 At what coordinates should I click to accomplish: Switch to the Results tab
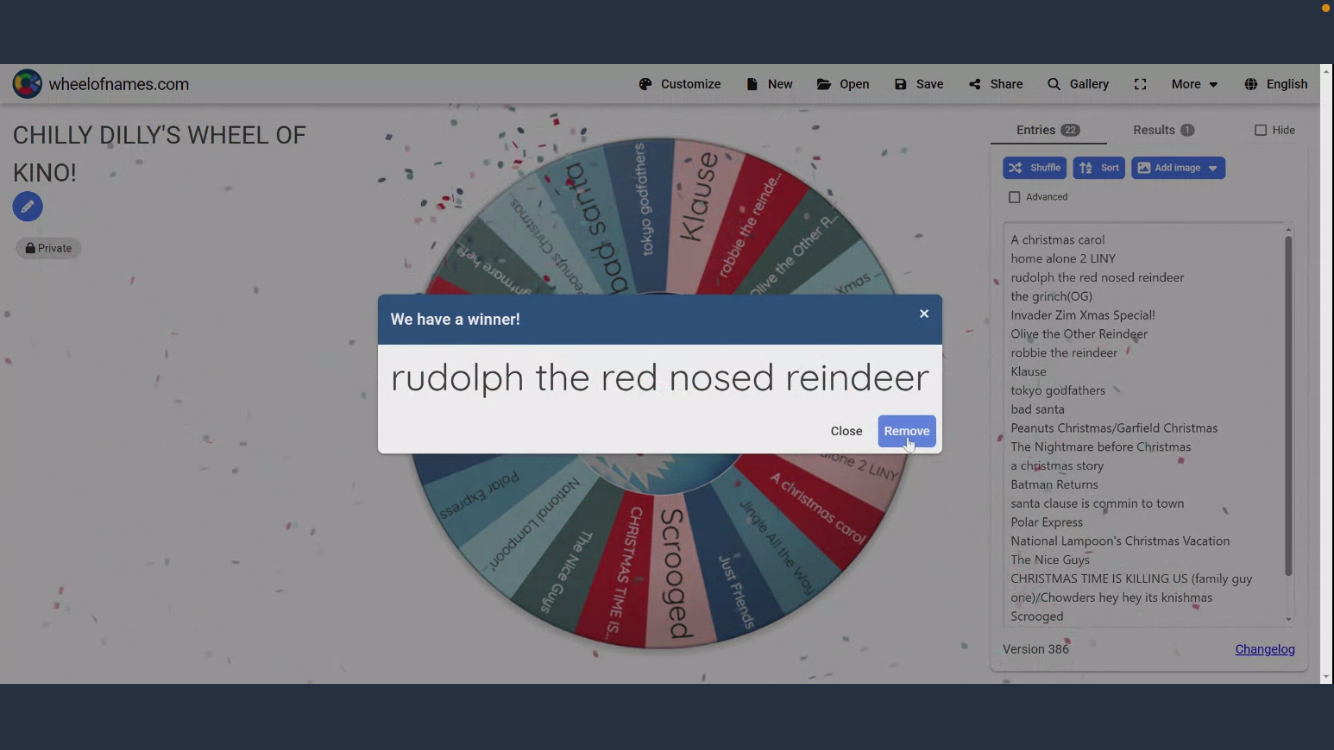click(1163, 130)
